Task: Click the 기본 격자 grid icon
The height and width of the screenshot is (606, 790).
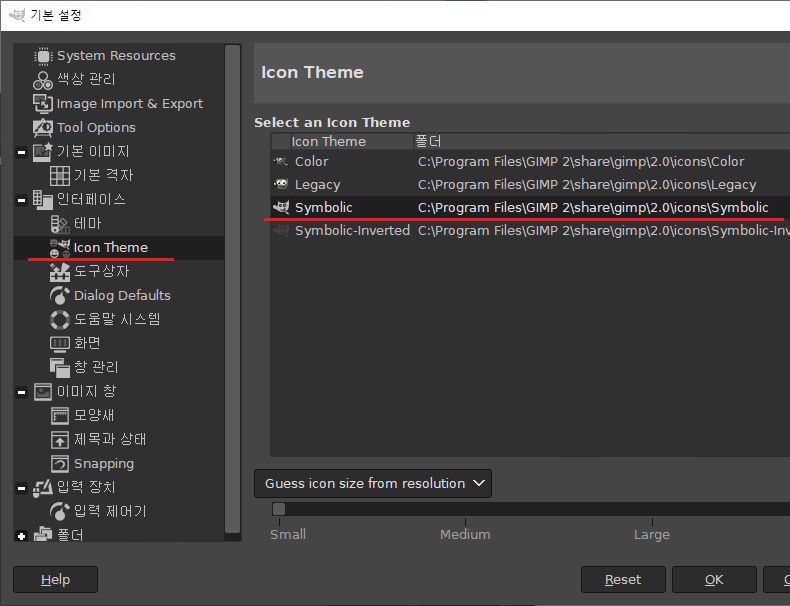Action: [60, 176]
